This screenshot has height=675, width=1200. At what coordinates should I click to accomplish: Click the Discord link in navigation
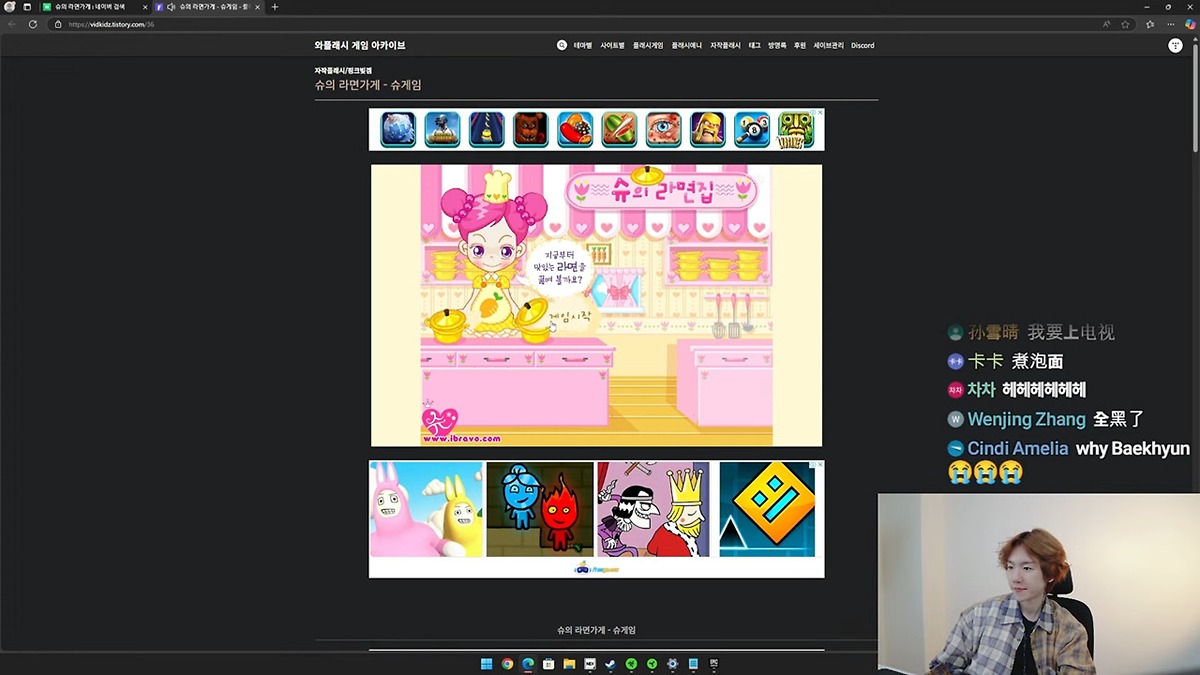(862, 45)
